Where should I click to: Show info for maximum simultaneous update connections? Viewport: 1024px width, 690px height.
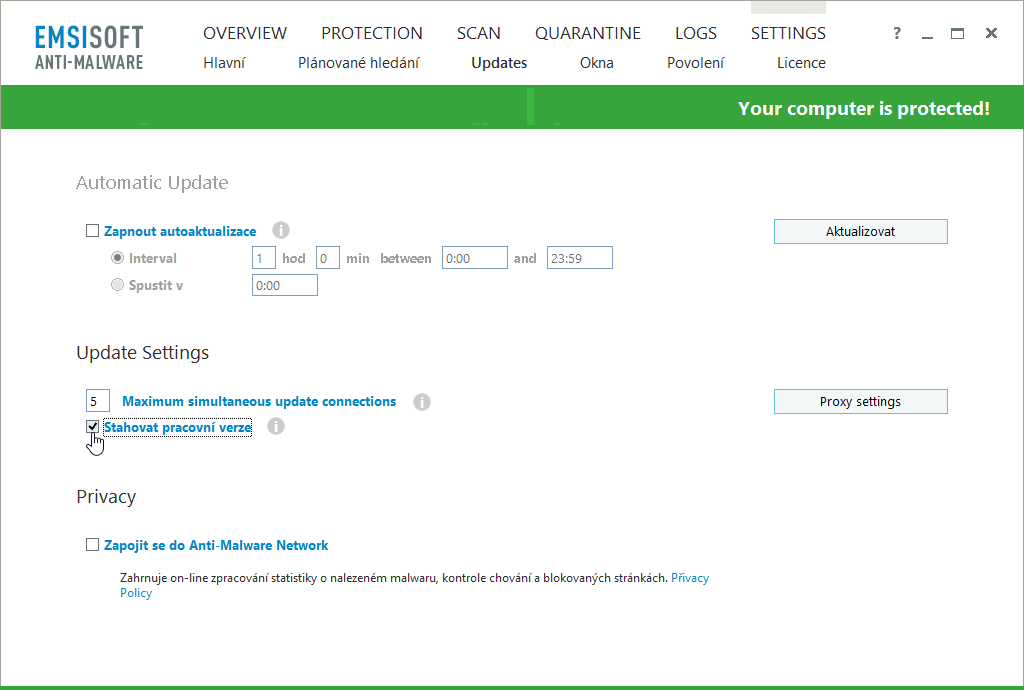(422, 401)
